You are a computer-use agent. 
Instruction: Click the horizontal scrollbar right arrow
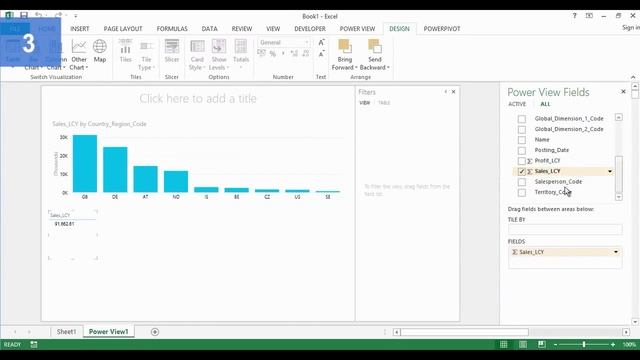(x=626, y=332)
